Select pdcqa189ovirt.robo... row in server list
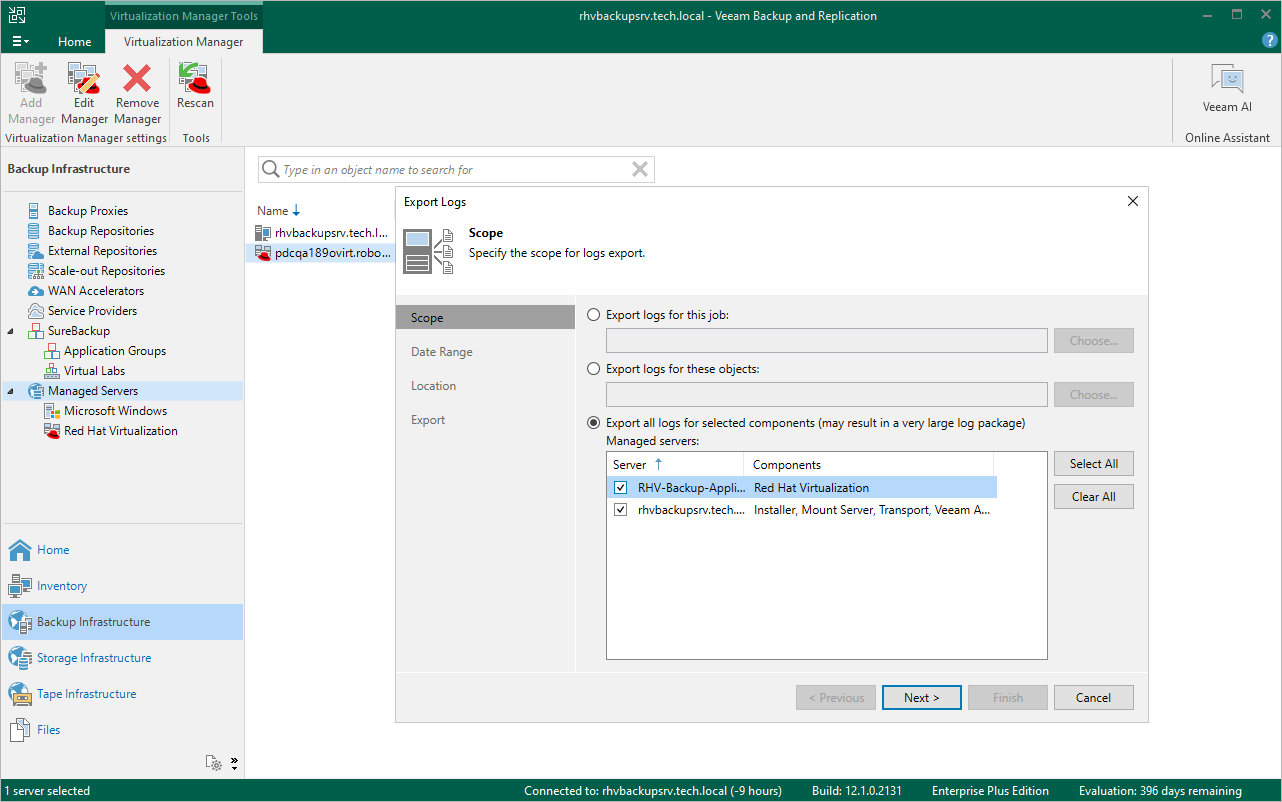The height and width of the screenshot is (802, 1282). pos(322,253)
